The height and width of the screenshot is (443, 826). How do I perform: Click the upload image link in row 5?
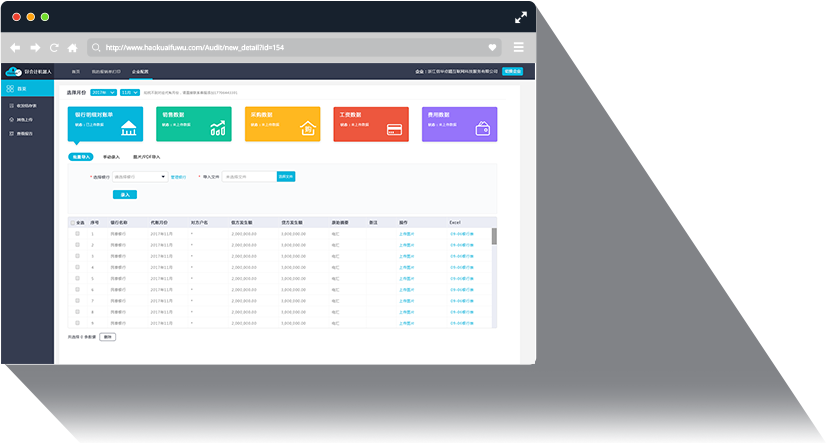point(406,279)
